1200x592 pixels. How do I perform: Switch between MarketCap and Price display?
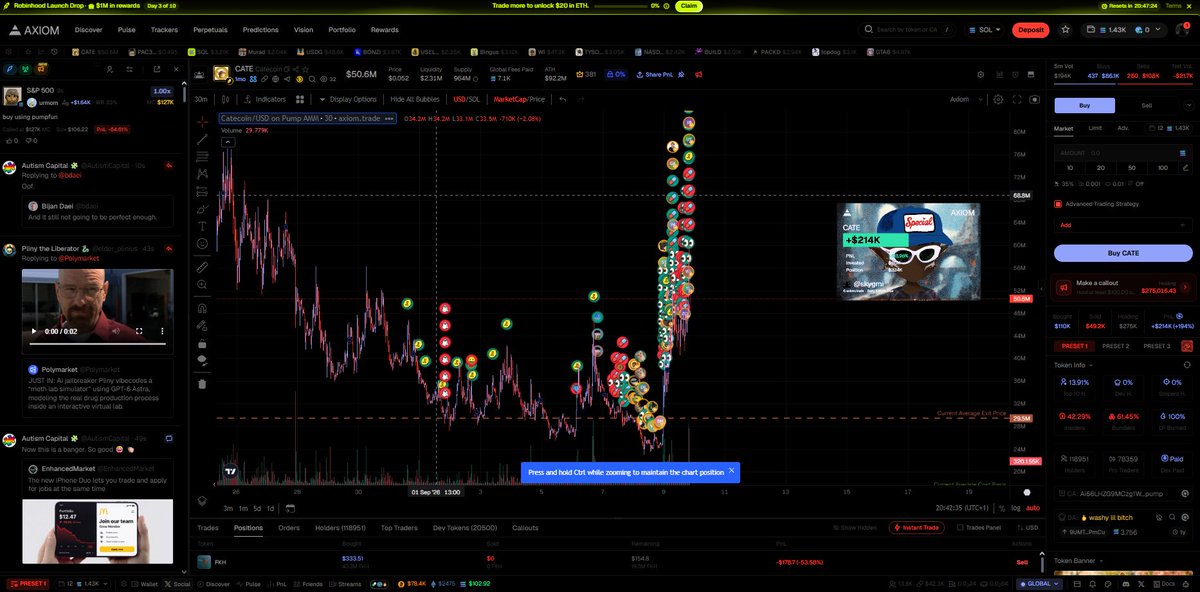click(519, 99)
